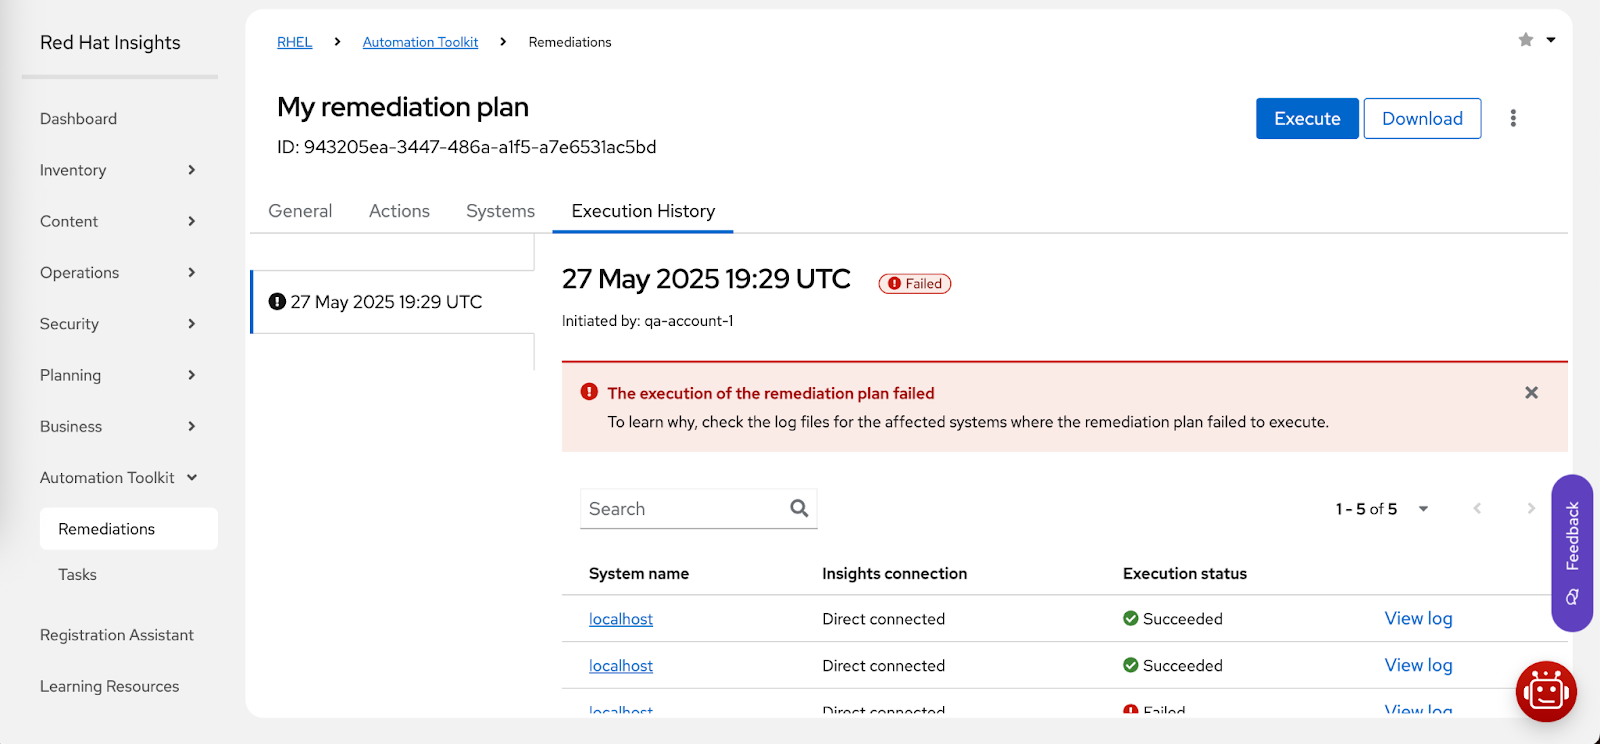The height and width of the screenshot is (744, 1600).
Task: Download the remediation plan
Action: pos(1421,118)
